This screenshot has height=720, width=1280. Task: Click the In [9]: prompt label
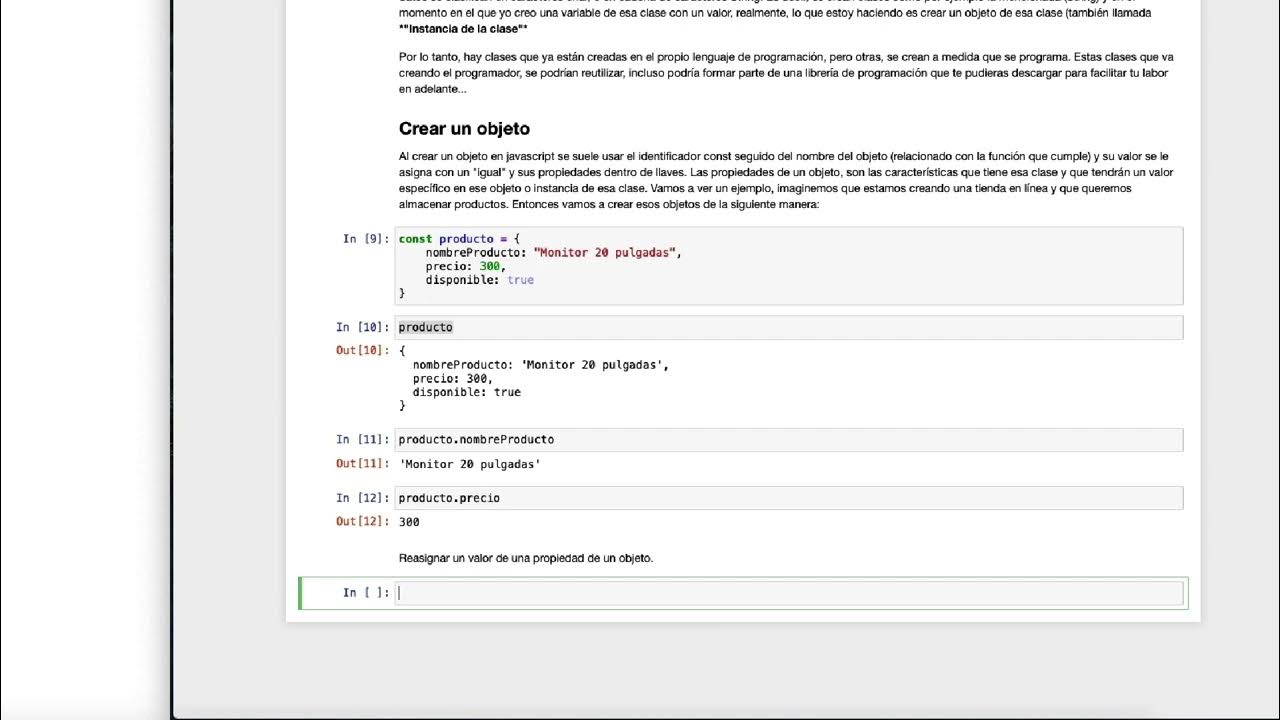click(366, 239)
